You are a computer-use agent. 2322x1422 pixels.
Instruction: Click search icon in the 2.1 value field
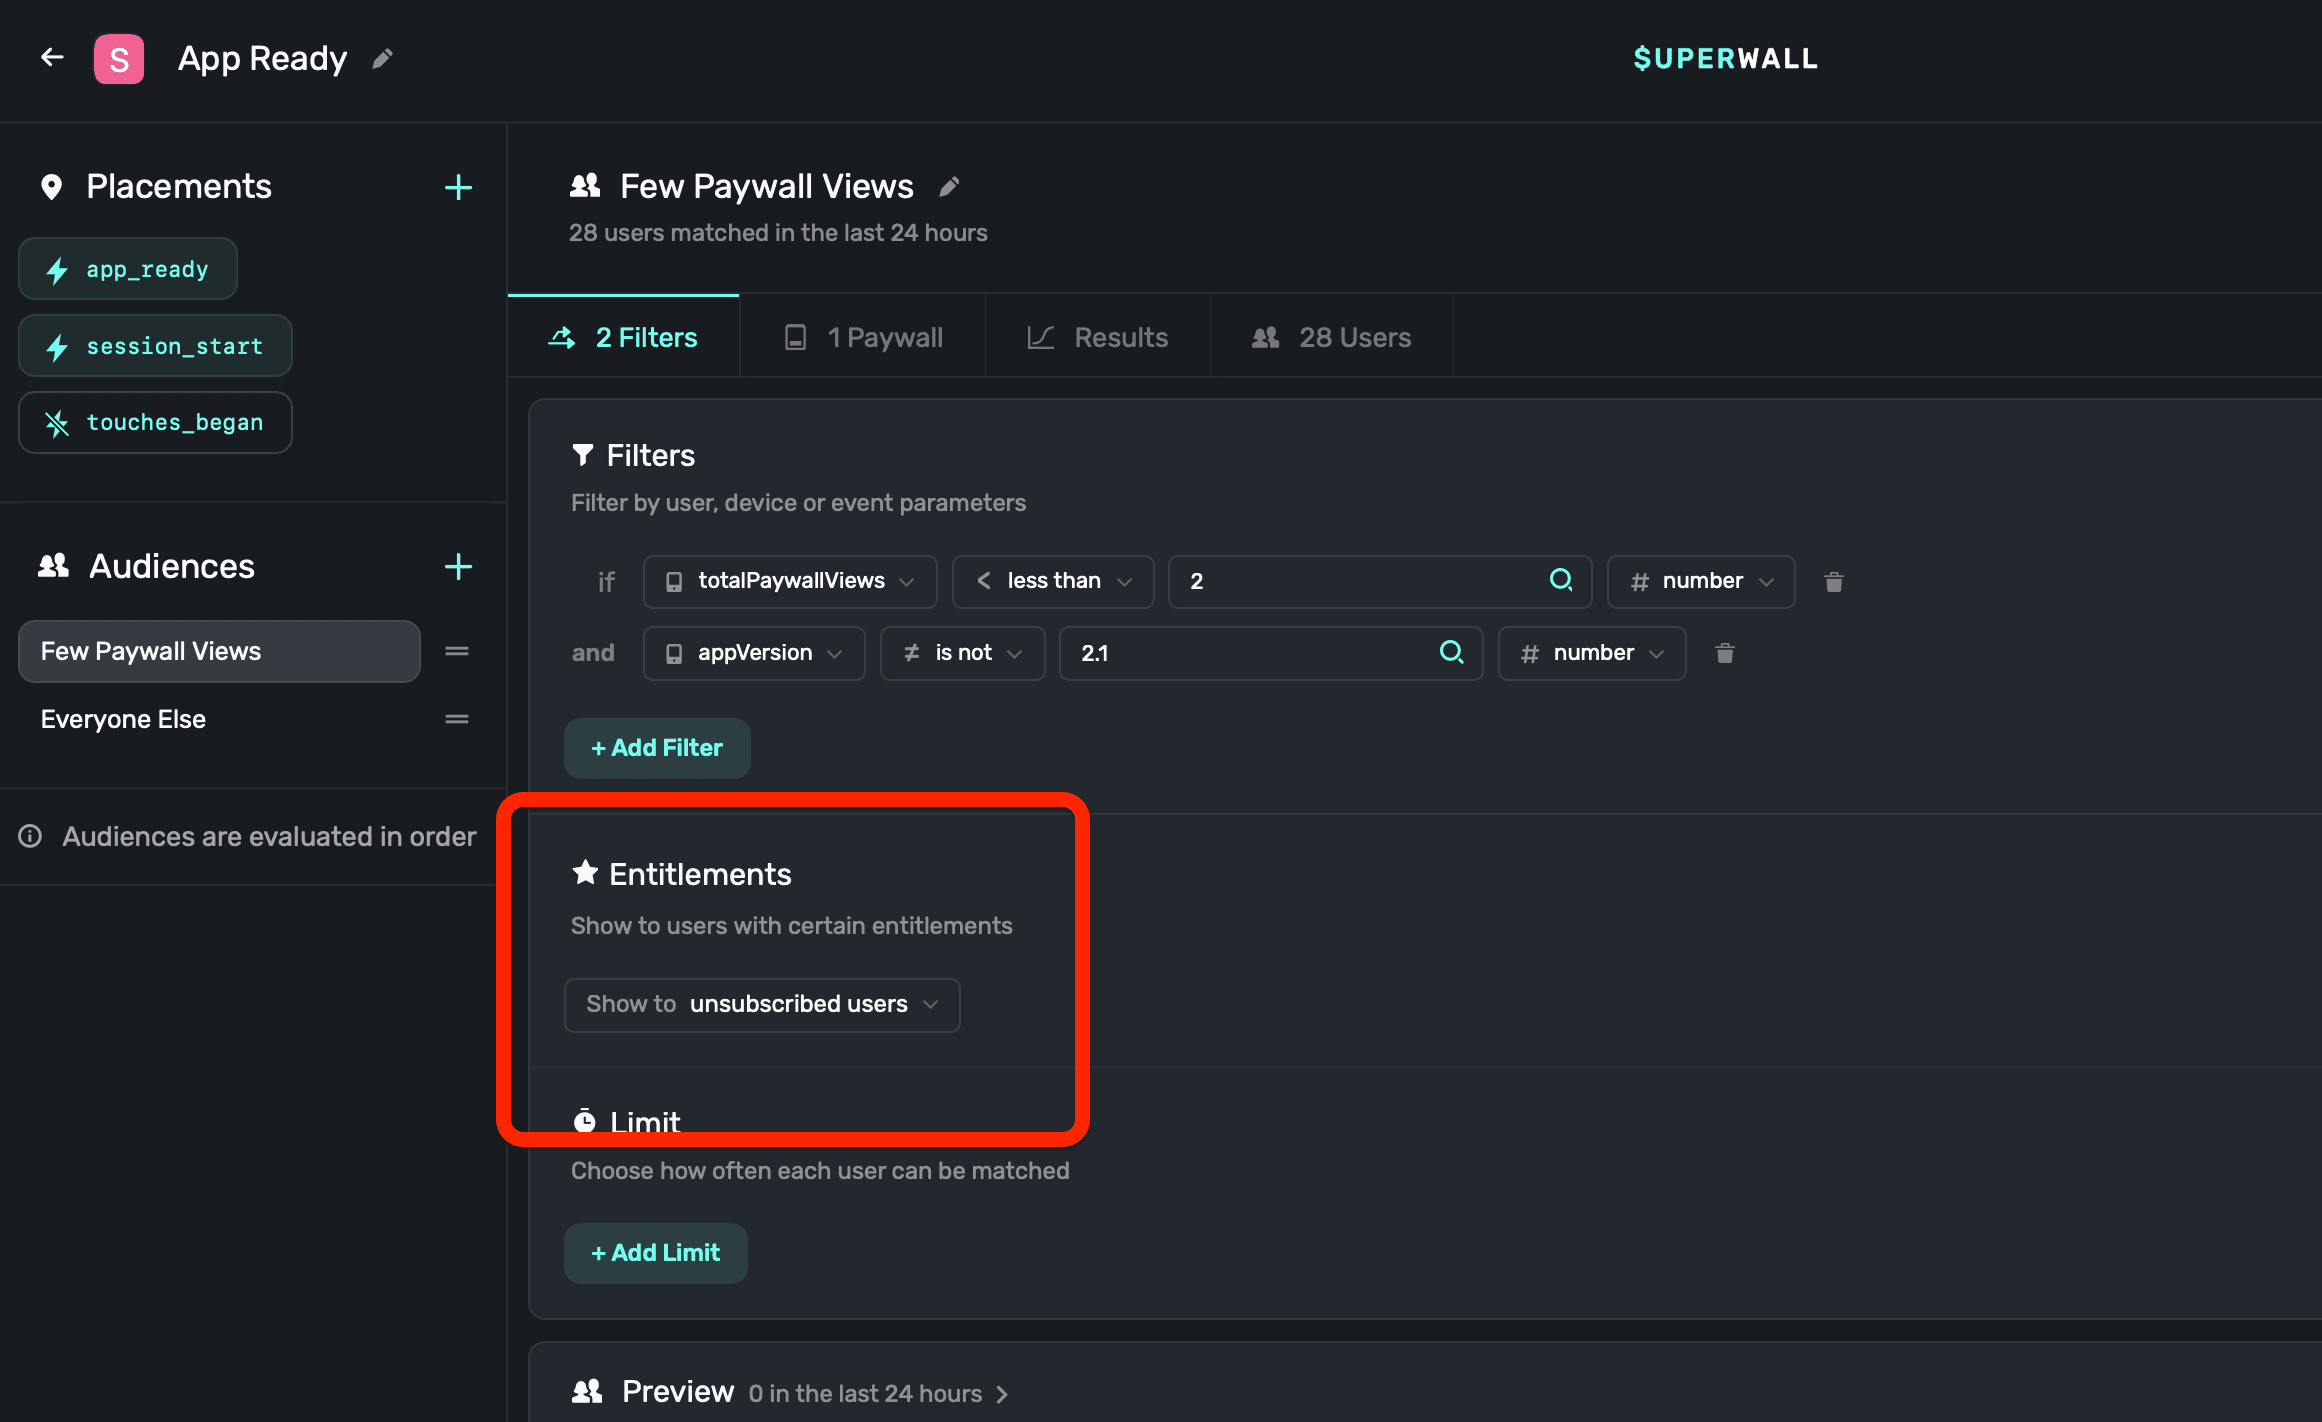1451,653
